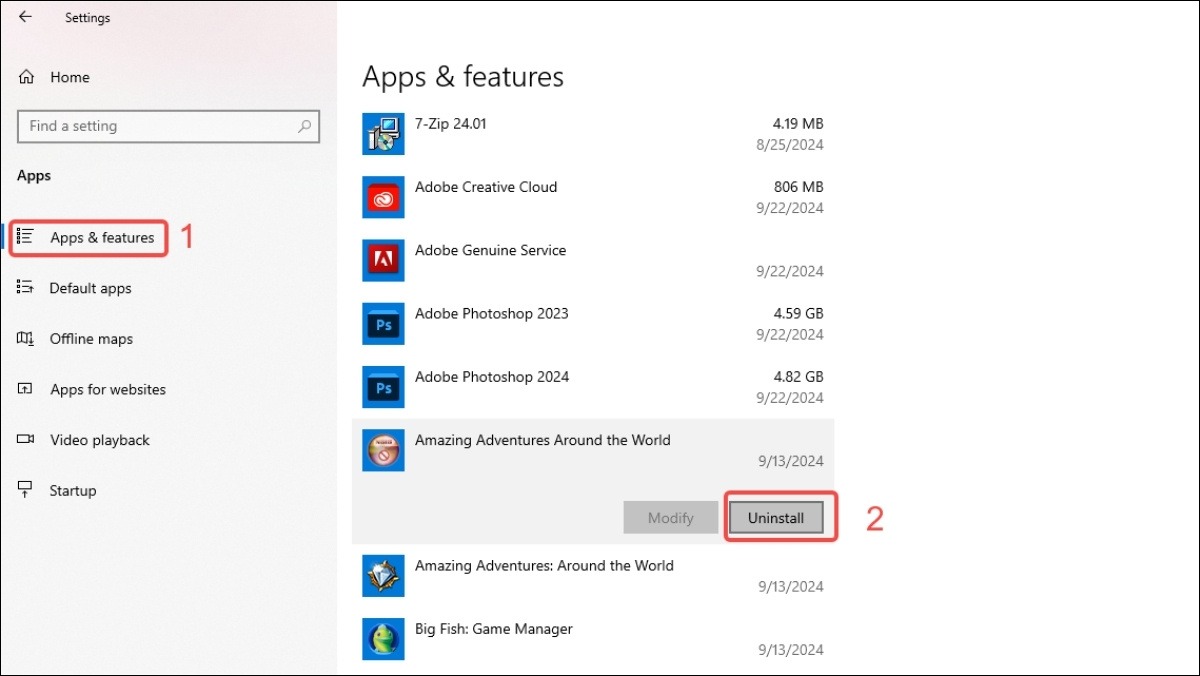Screen dimensions: 1200x676
Task: Select the Adobe Photoshop 2024 app icon
Action: coord(383,387)
